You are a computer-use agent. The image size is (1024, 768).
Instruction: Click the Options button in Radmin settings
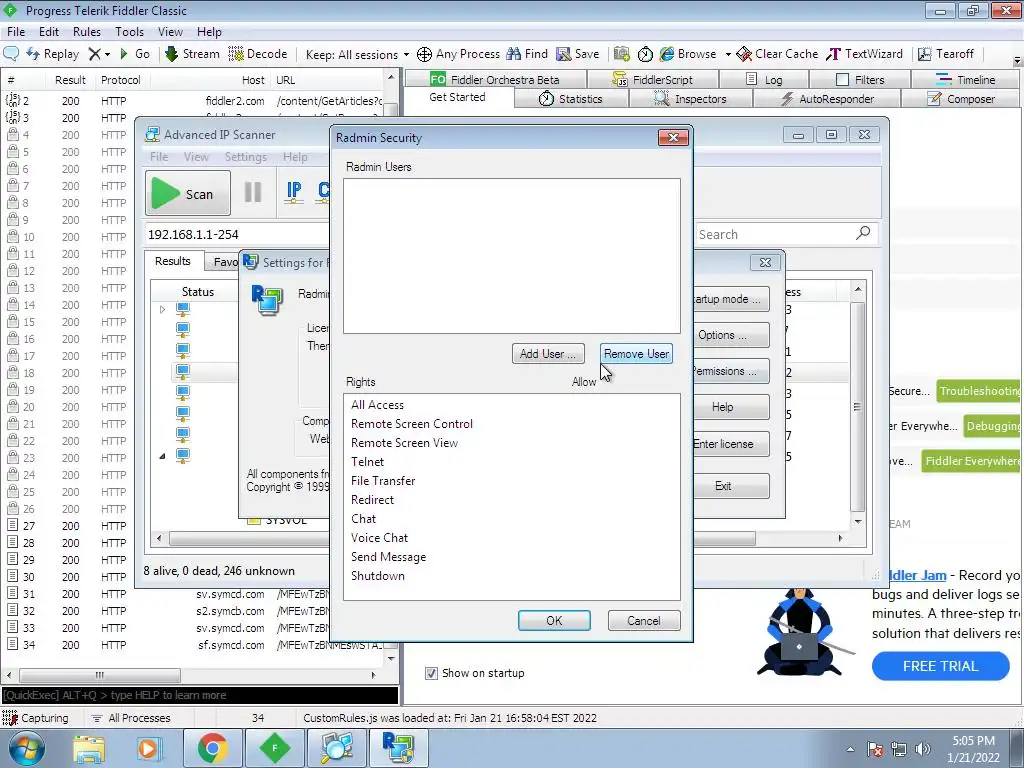tap(731, 335)
